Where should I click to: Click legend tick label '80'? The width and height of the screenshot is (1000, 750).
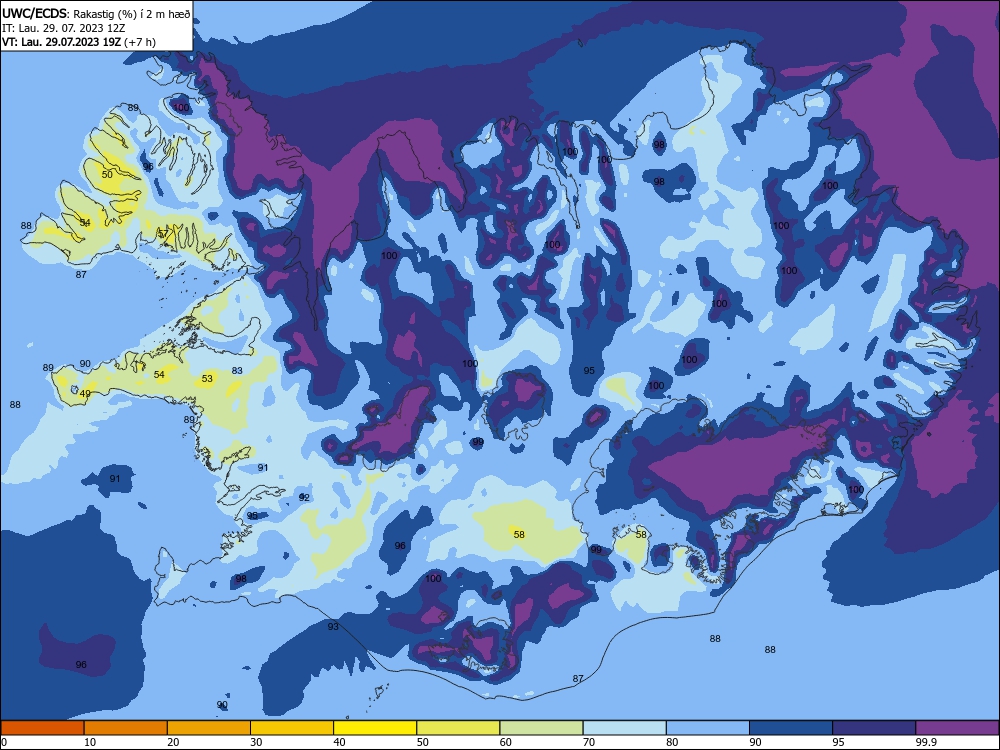pos(672,742)
